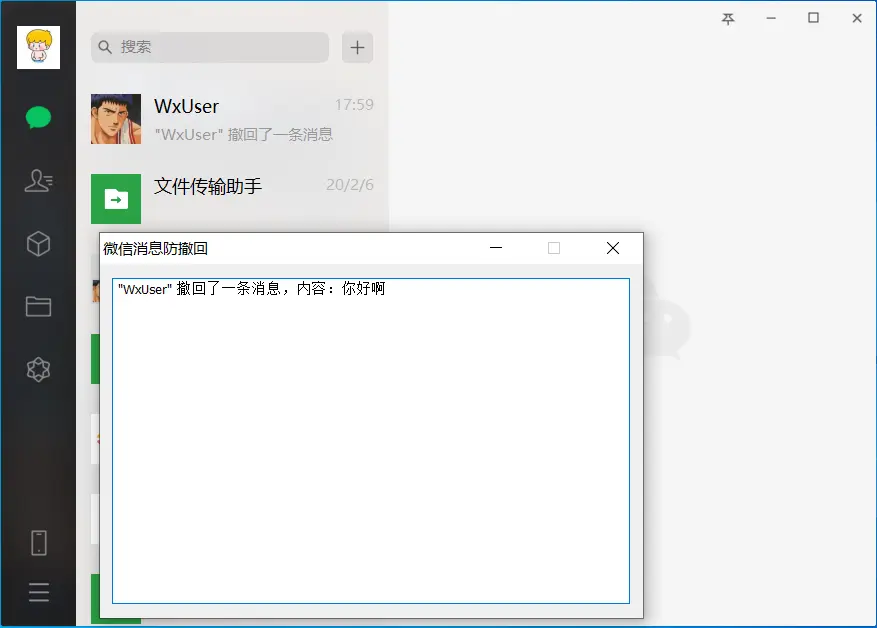This screenshot has height=628, width=877.
Task: Click the recalled message preview under WxUser
Action: coord(243,135)
